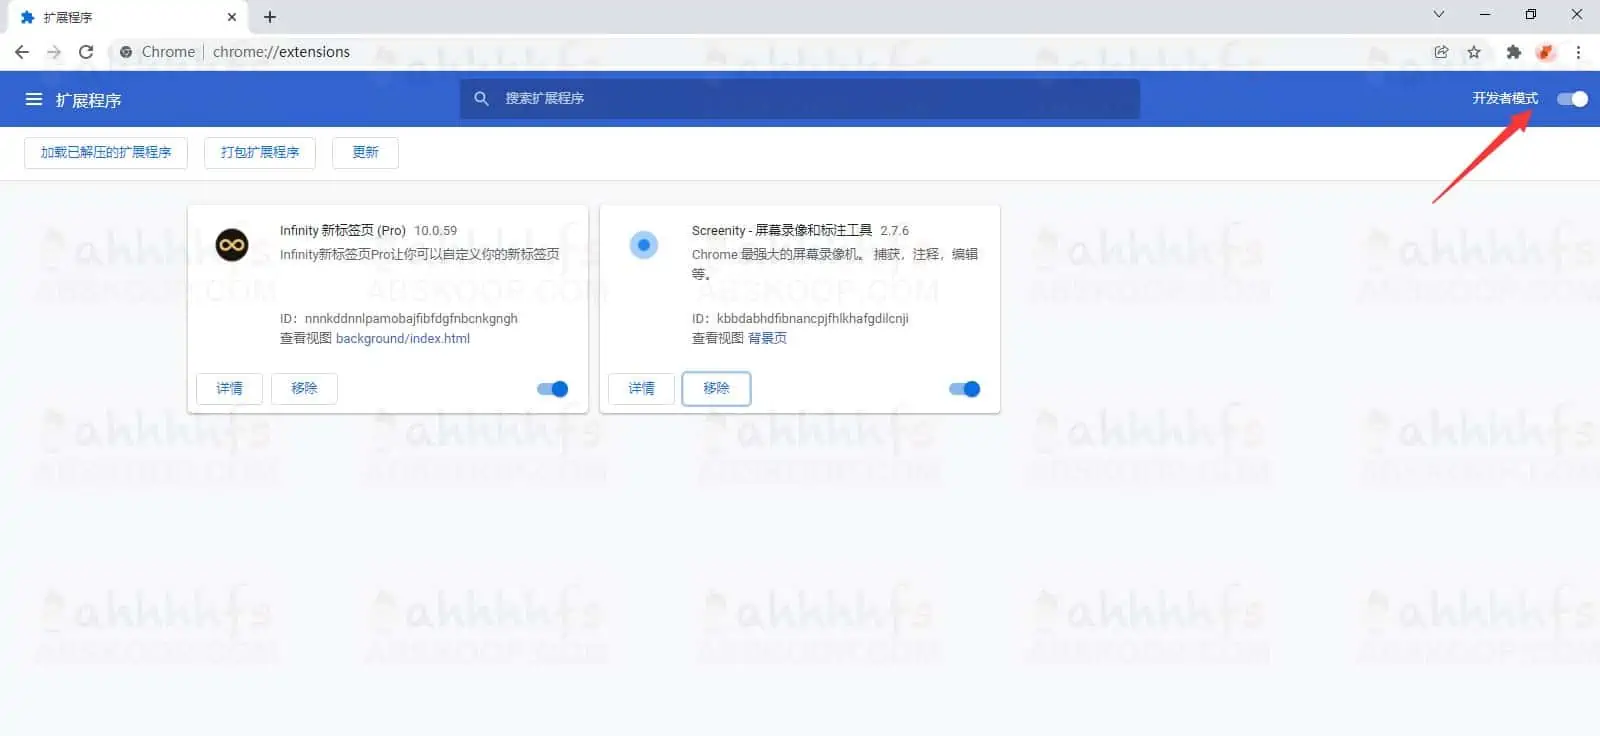This screenshot has height=736, width=1600.
Task: Close the 扩展程序 tab
Action: 232,17
